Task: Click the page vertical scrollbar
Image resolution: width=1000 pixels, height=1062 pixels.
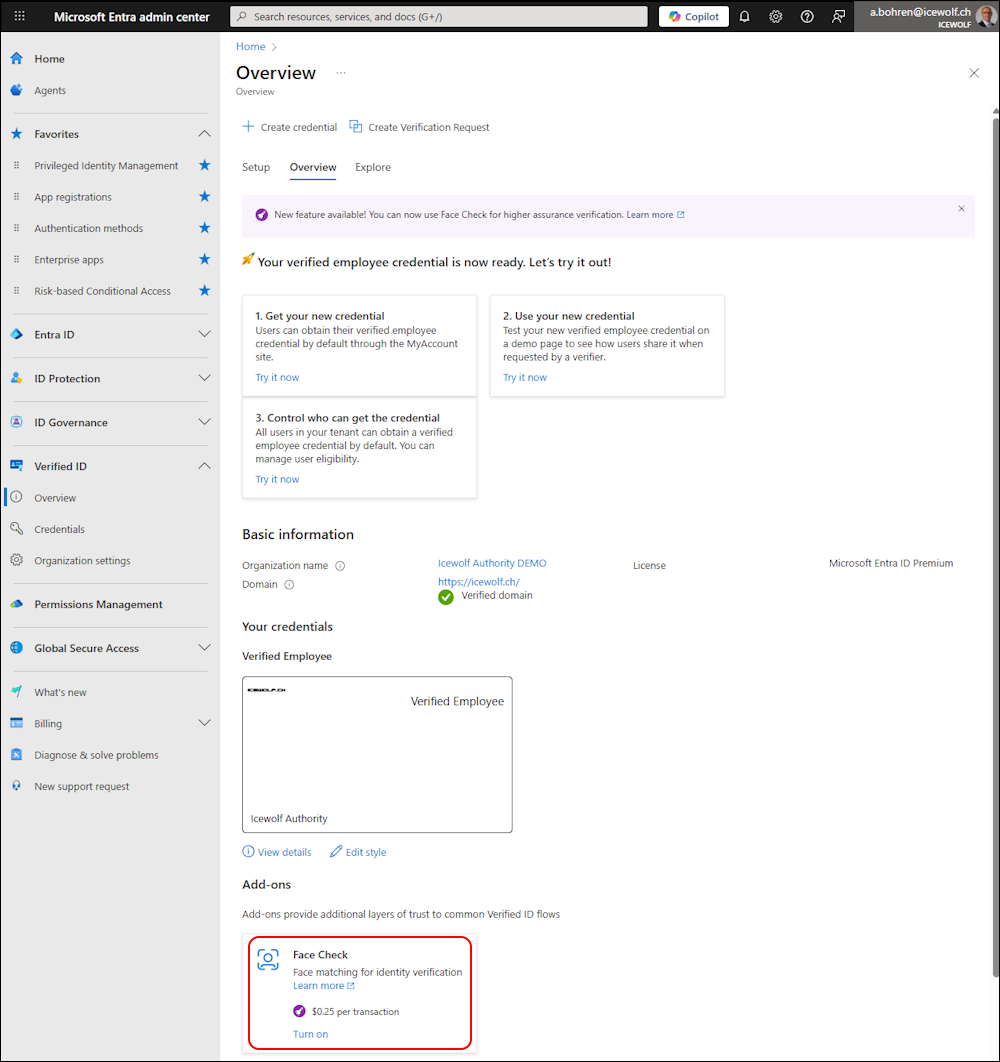Action: coord(995,547)
